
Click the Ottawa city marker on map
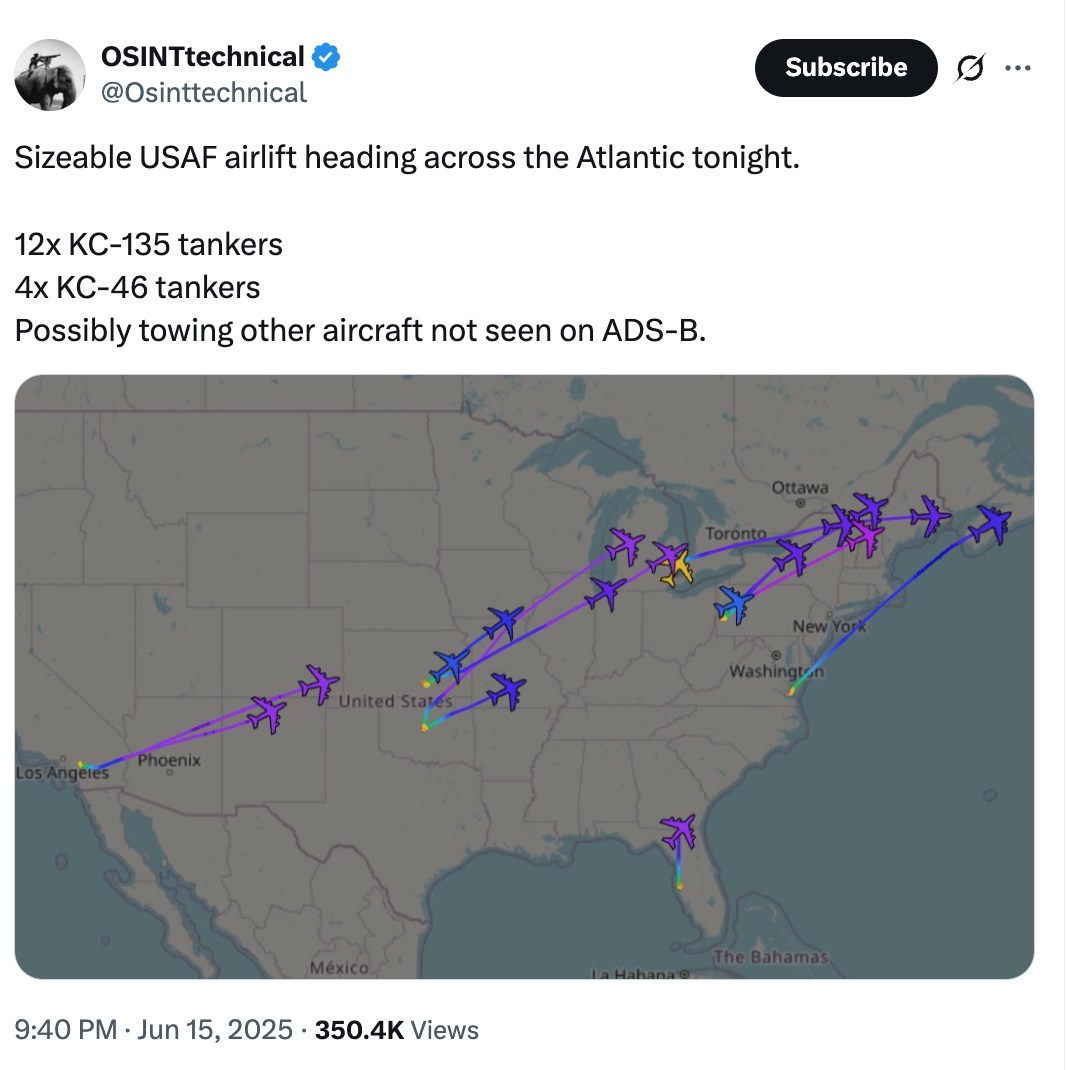coord(800,503)
